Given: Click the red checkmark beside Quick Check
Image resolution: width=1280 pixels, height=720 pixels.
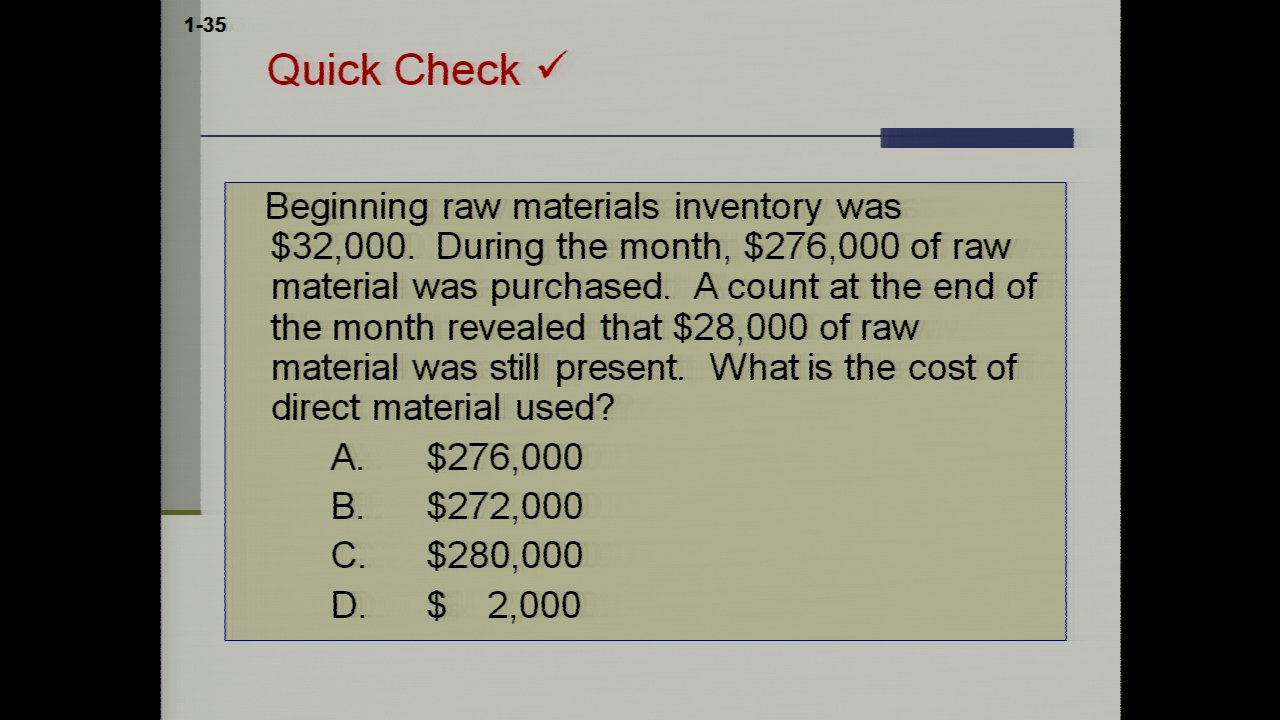Looking at the screenshot, I should click(x=552, y=66).
